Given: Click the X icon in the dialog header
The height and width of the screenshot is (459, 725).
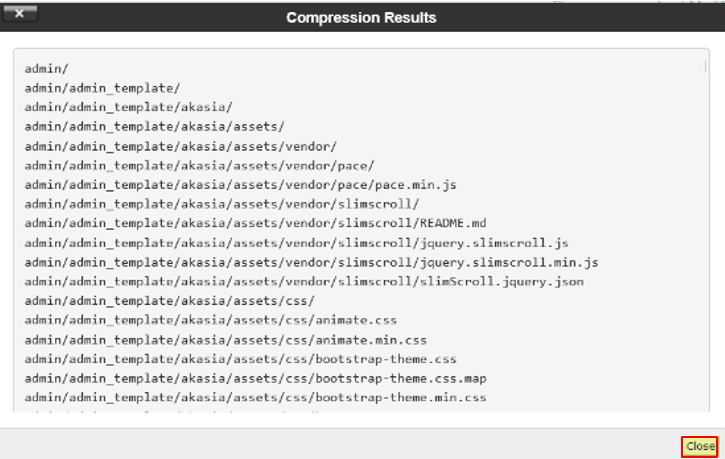Looking at the screenshot, I should 19,14.
